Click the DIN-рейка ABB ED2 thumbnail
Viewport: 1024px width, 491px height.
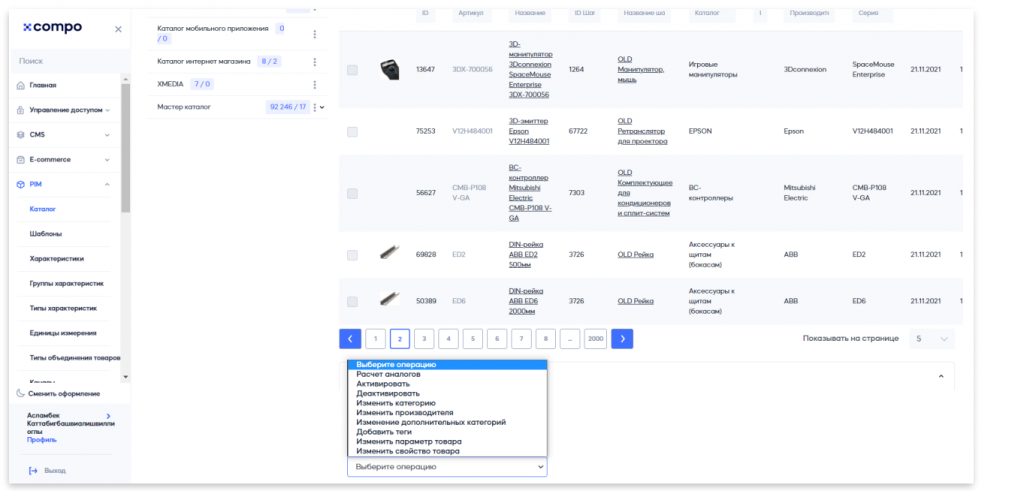click(390, 253)
